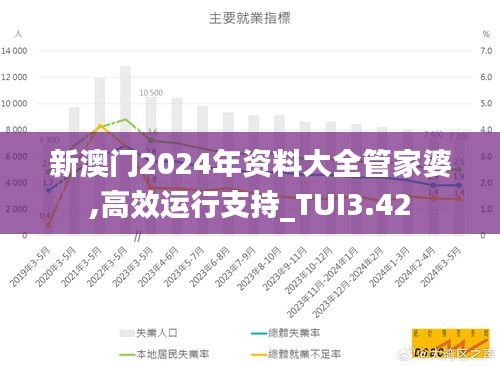Click the 14 000 left axis label
This screenshot has height=366, width=500.
[x=14, y=51]
